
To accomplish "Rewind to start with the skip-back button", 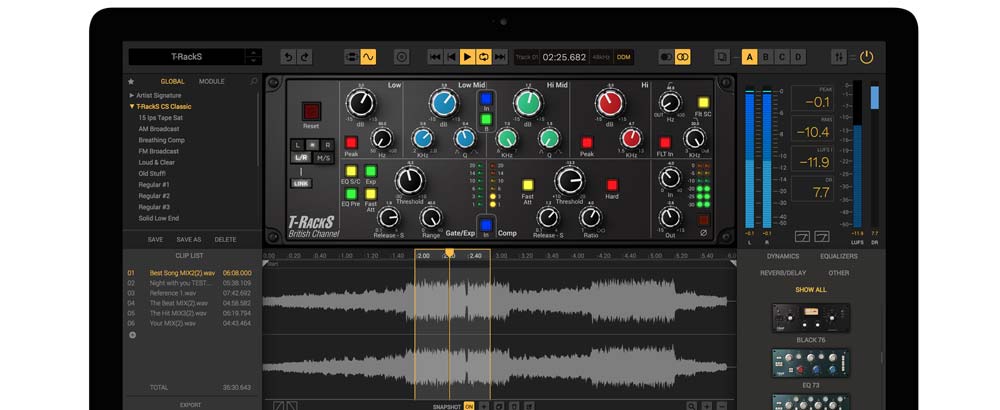I will coord(436,57).
